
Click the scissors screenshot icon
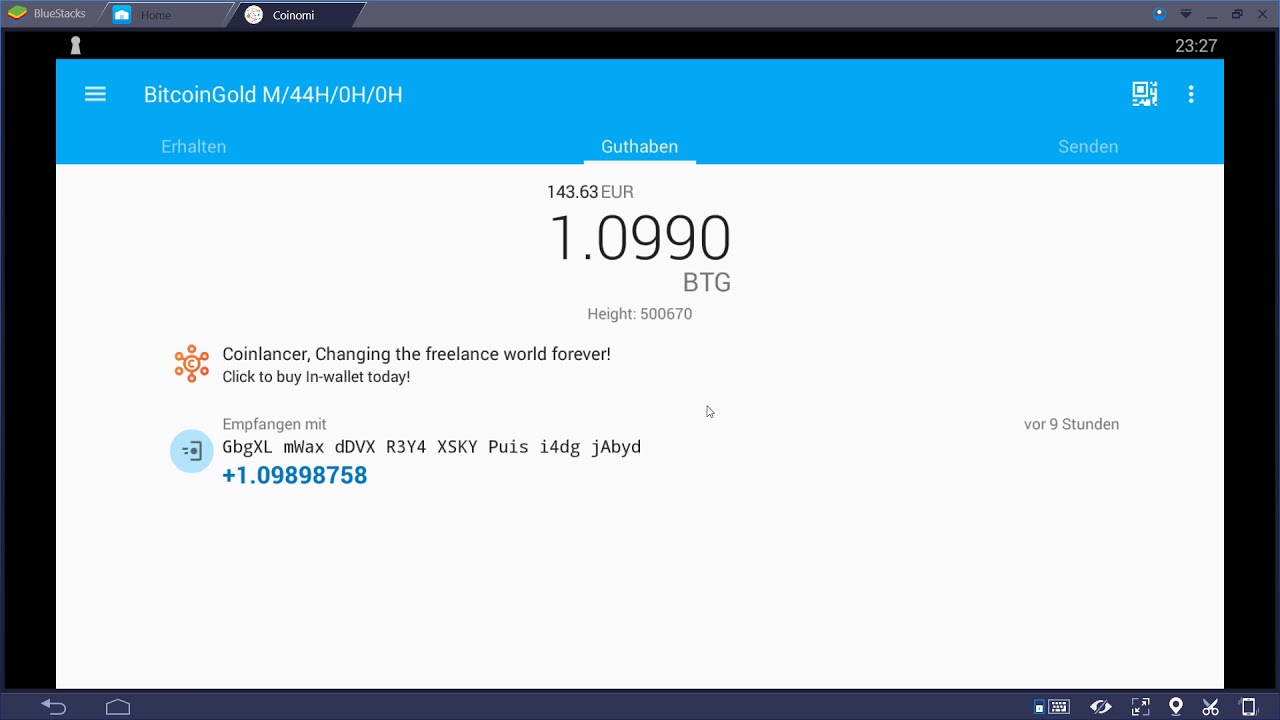pos(1210,707)
